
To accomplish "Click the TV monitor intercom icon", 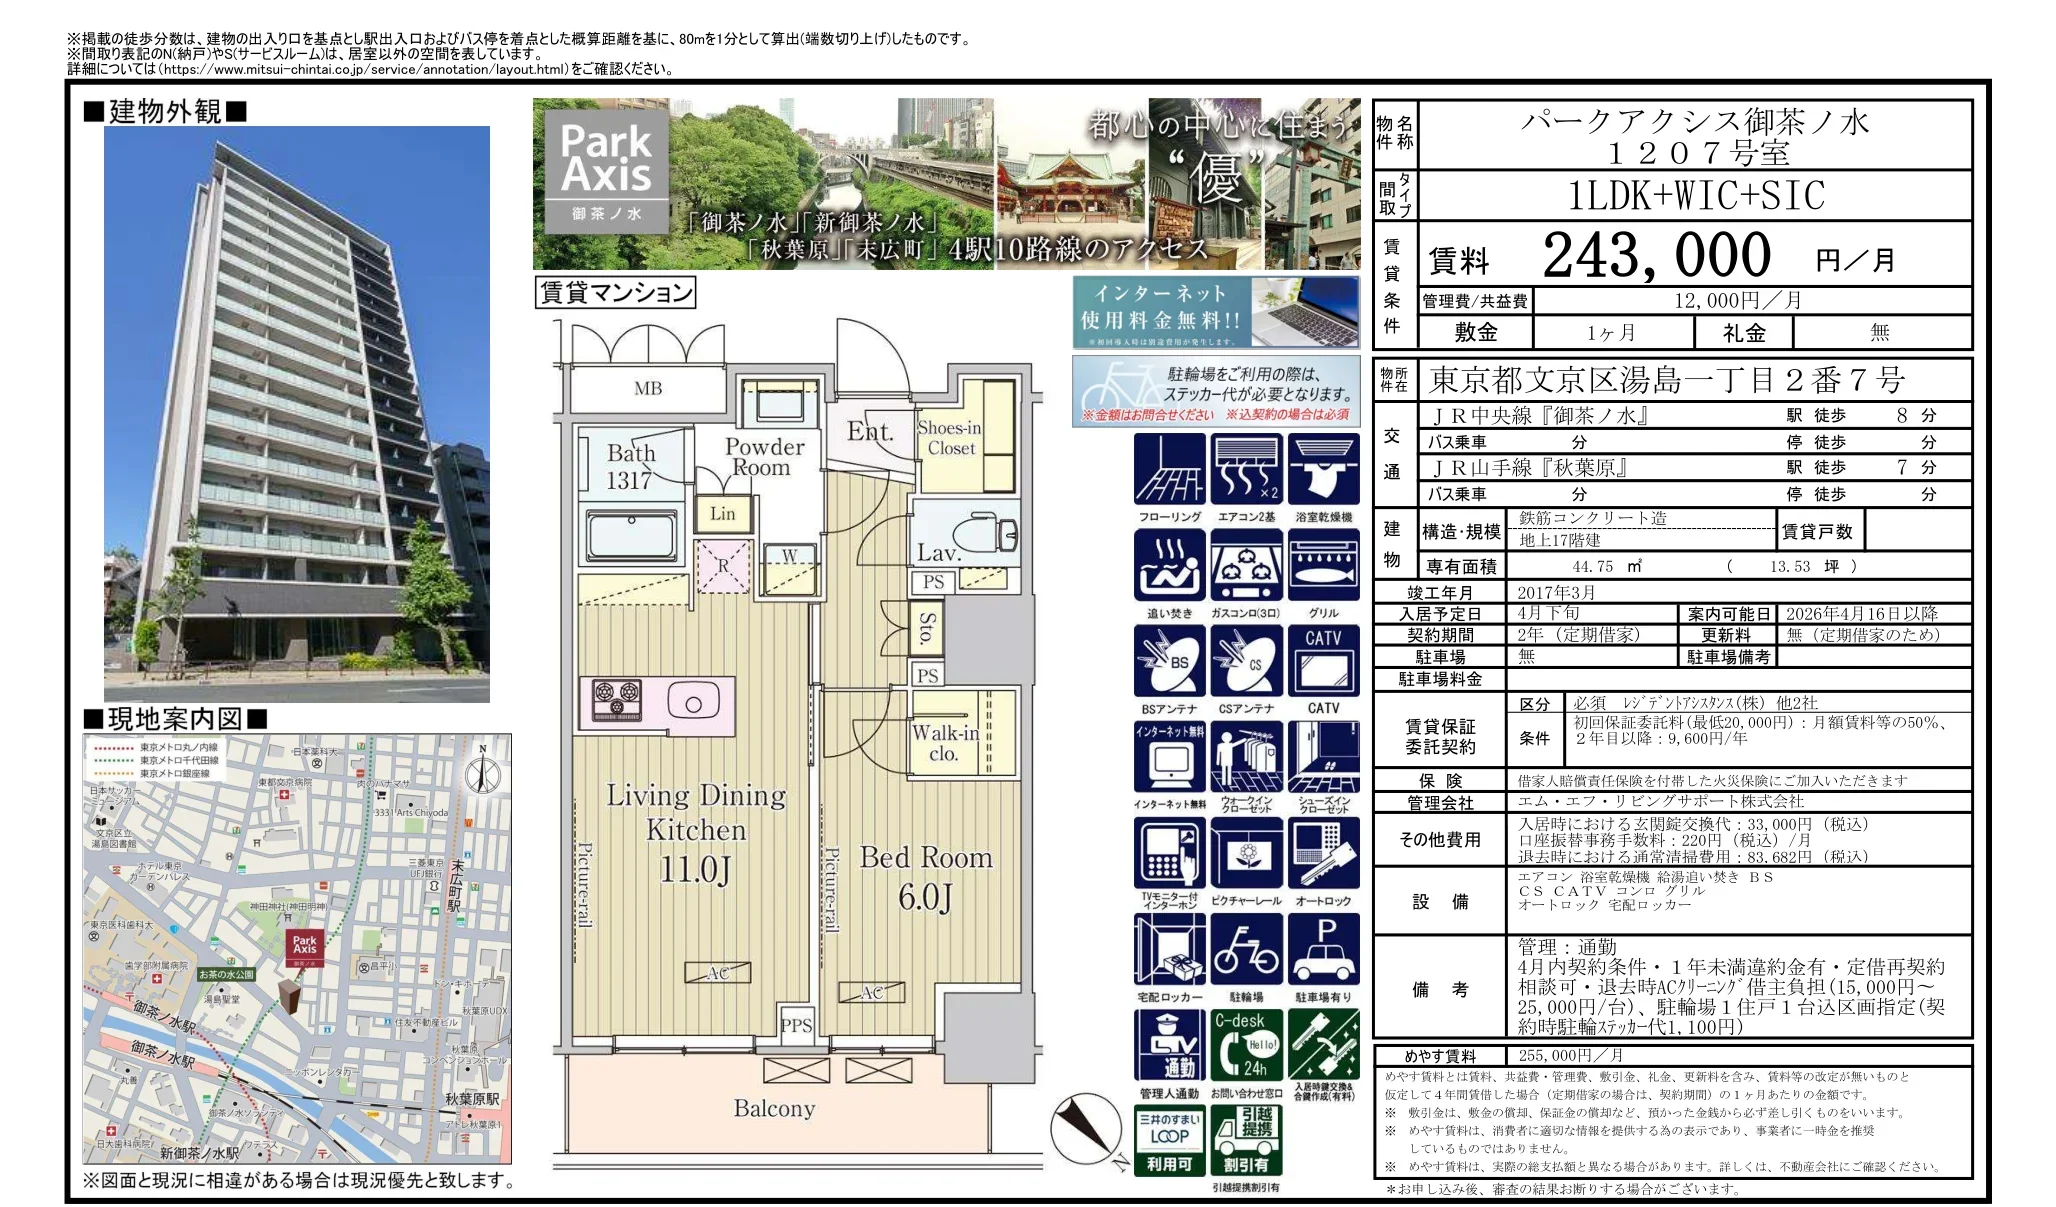I will [1168, 853].
